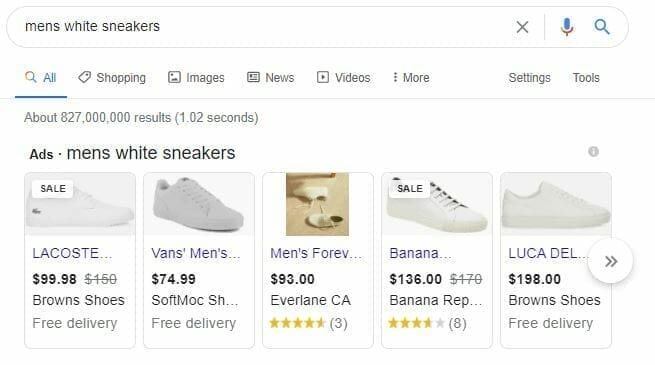Click the Everlane sneaker product image
Image resolution: width=655 pixels, height=365 pixels.
coord(317,204)
